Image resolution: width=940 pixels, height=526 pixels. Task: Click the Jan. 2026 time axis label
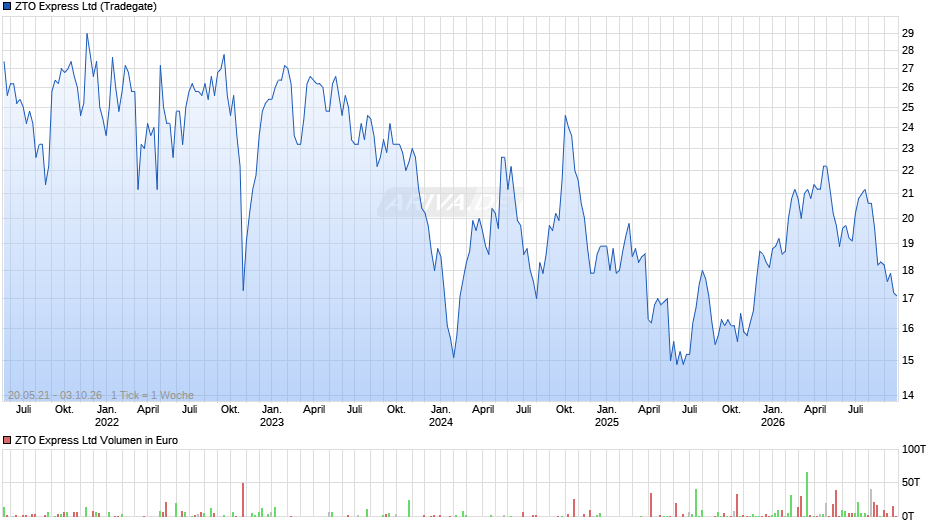click(x=773, y=416)
